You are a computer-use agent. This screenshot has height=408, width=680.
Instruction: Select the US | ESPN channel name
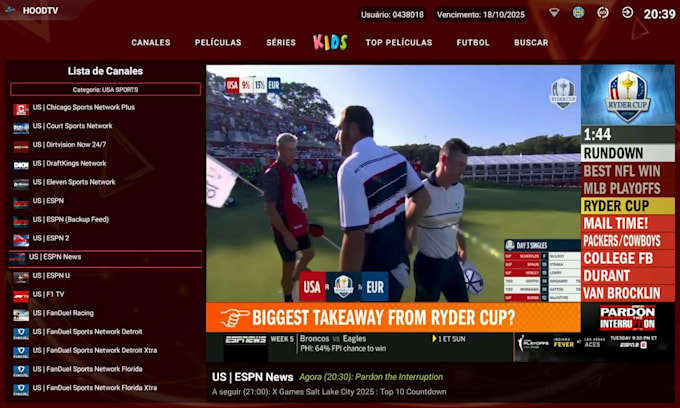[48, 201]
